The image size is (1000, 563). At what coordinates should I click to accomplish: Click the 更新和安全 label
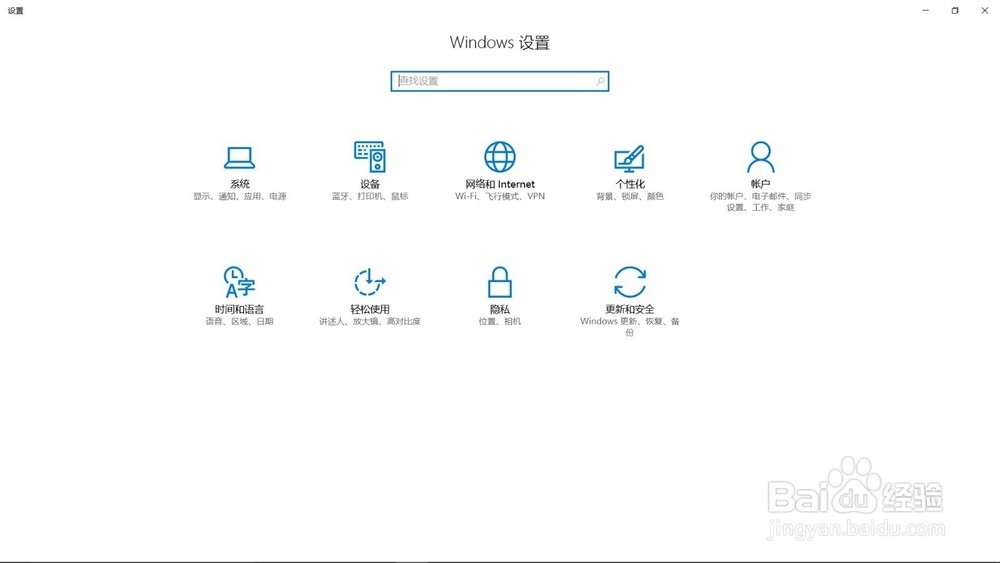point(629,309)
